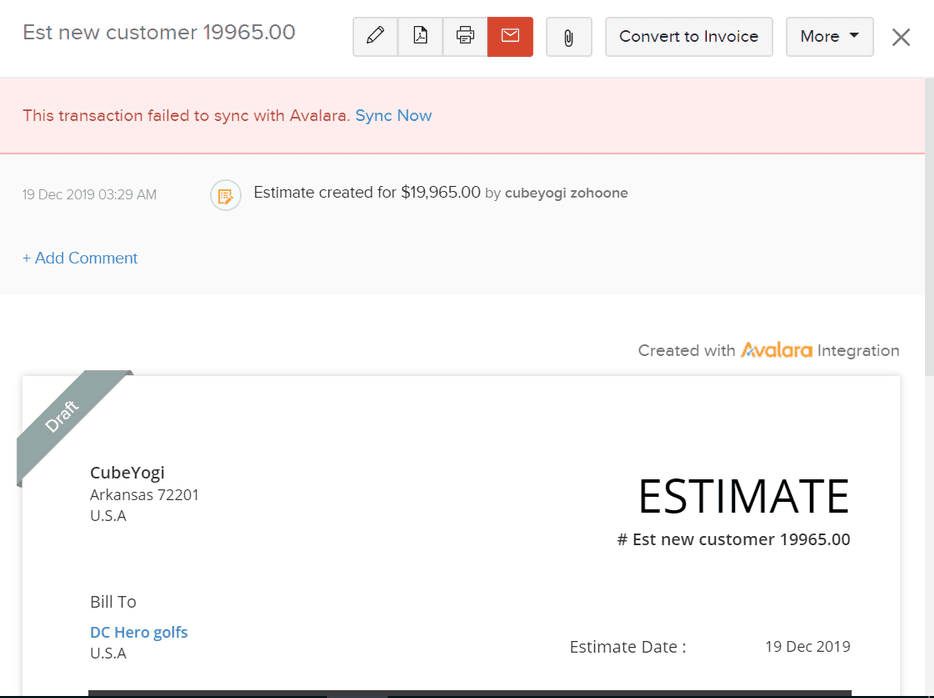Click the vertical scrollbar on the right

tap(929, 226)
